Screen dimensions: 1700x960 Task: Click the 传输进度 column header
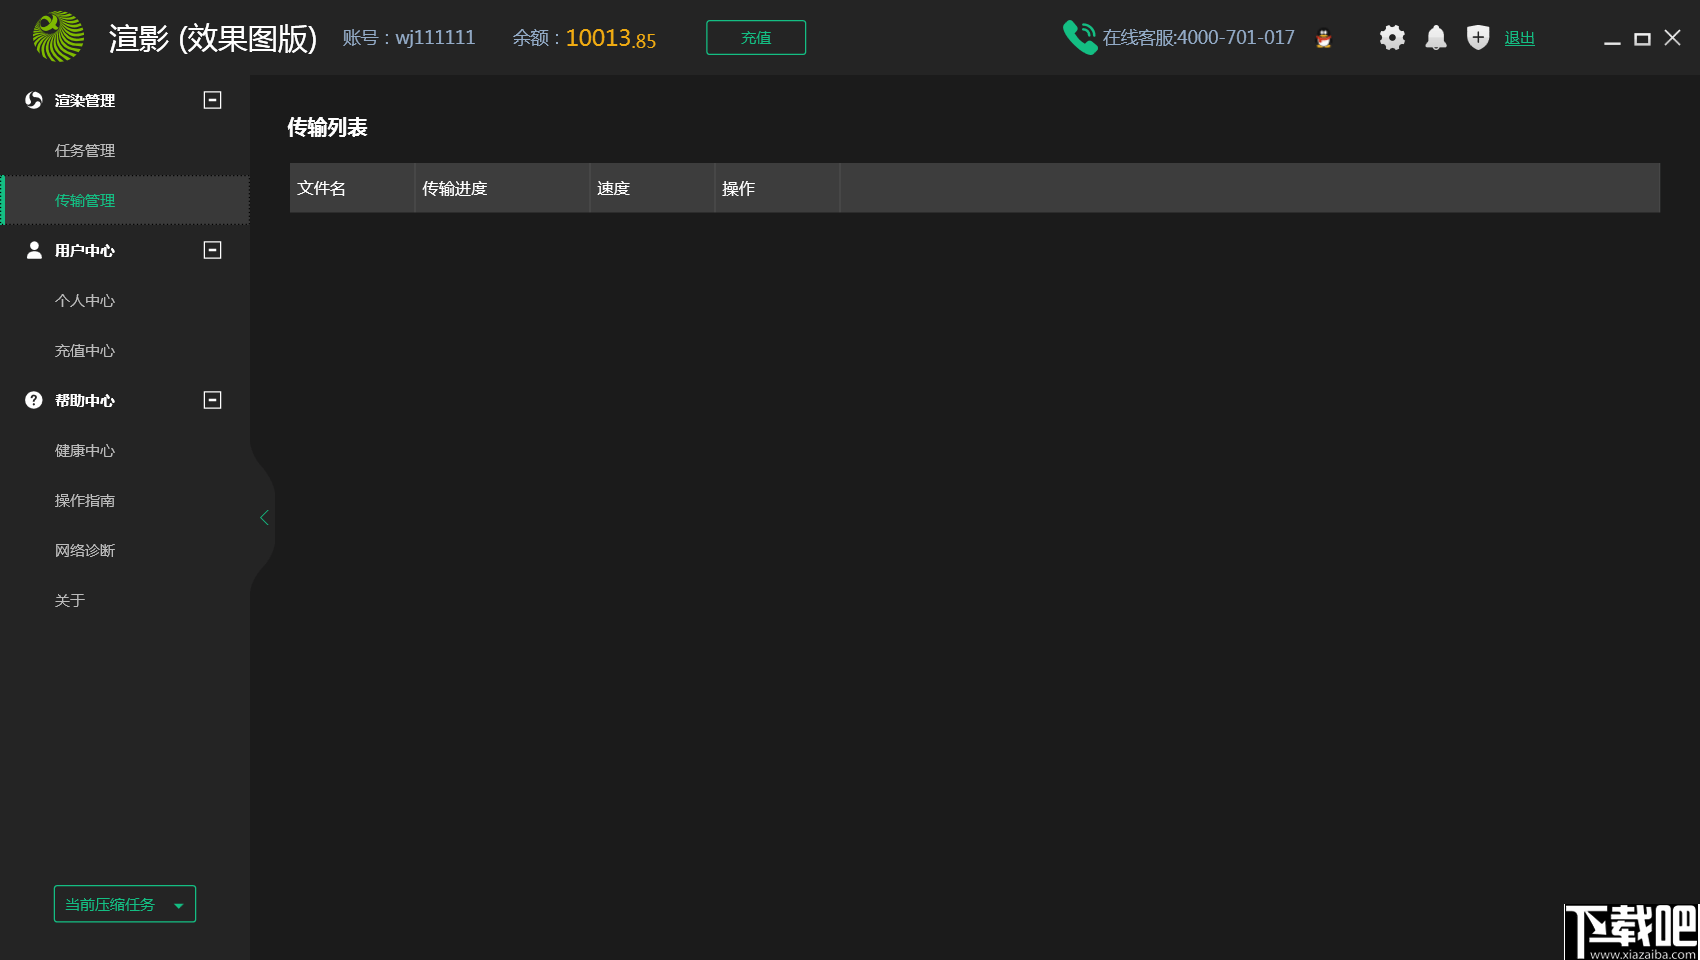tap(502, 188)
